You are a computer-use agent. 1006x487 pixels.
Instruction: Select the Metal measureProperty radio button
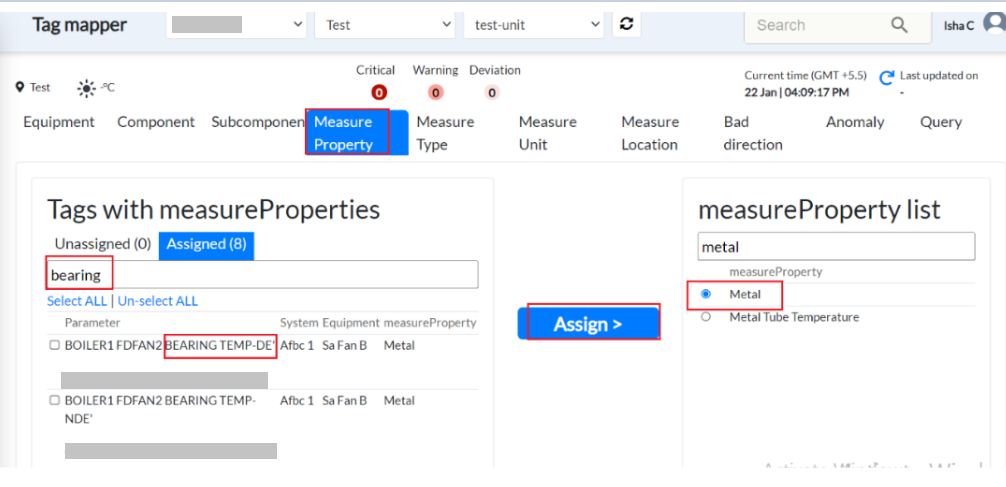pos(707,294)
